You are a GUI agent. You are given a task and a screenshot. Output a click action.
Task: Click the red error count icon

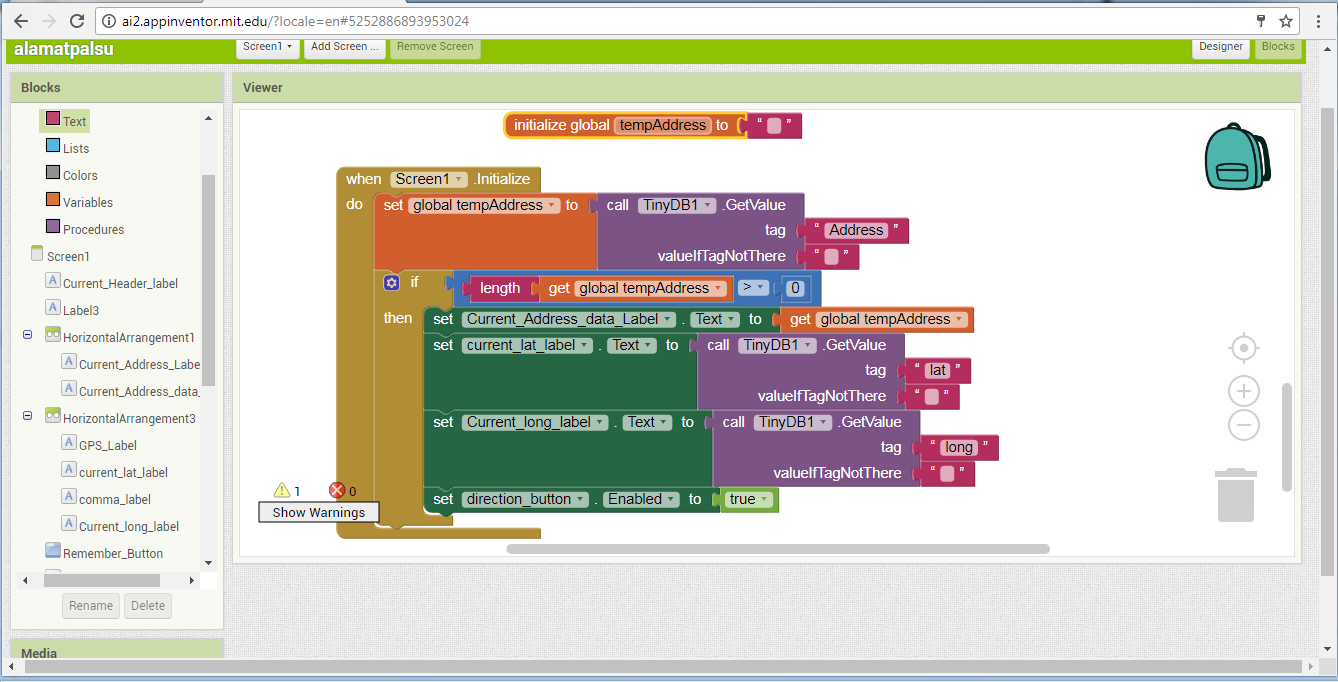[x=337, y=491]
